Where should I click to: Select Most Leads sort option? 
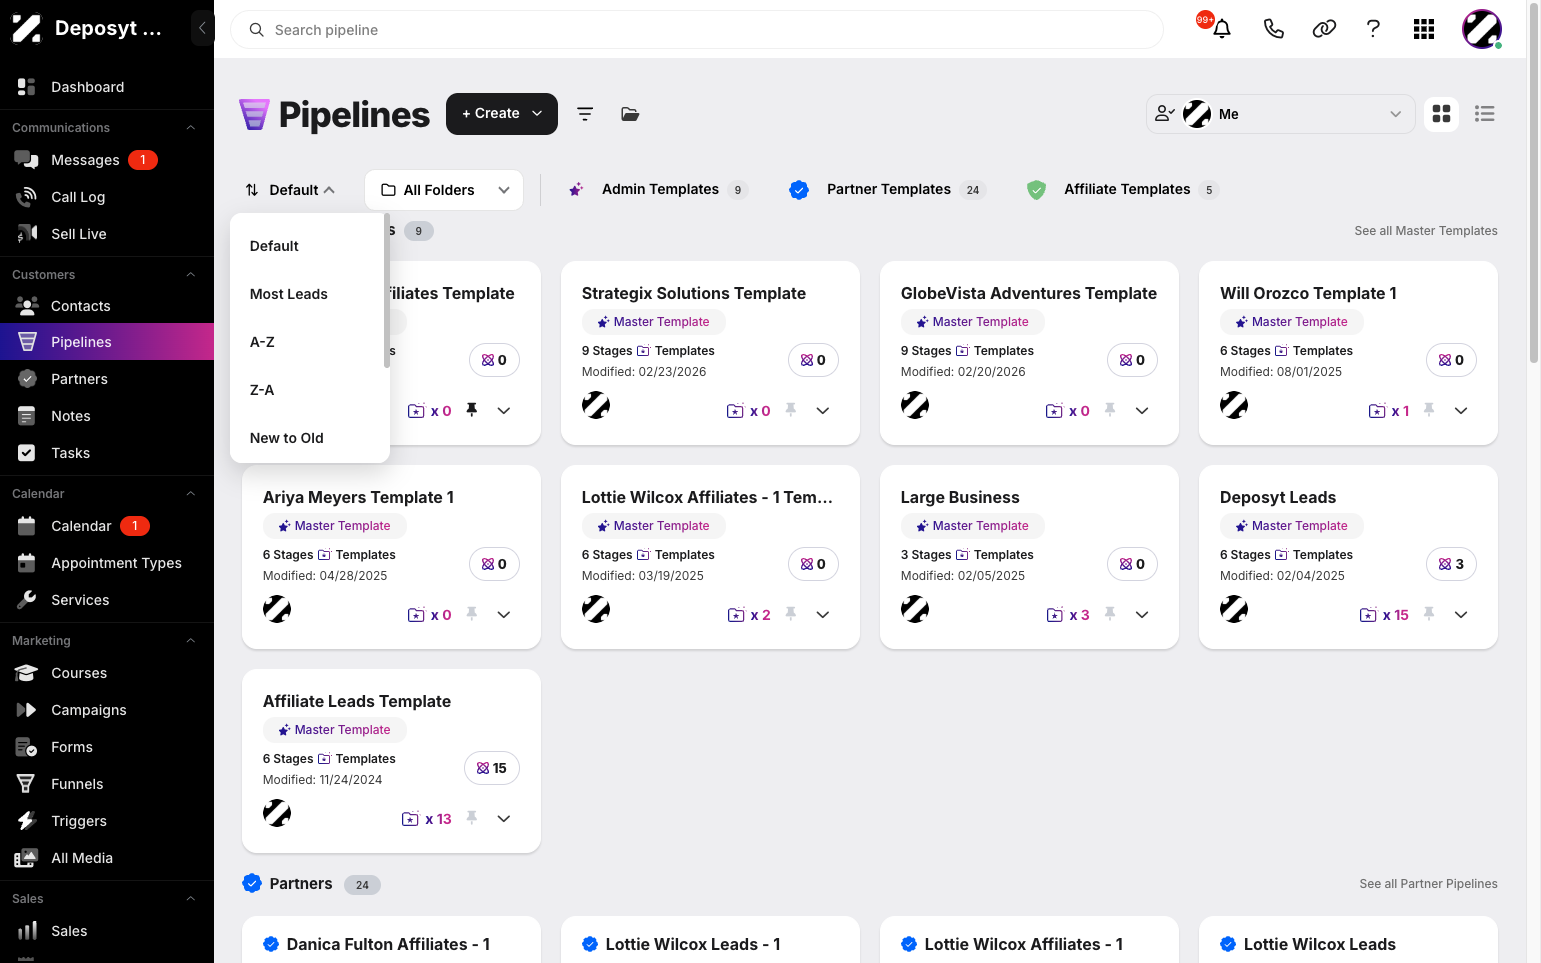(308, 294)
